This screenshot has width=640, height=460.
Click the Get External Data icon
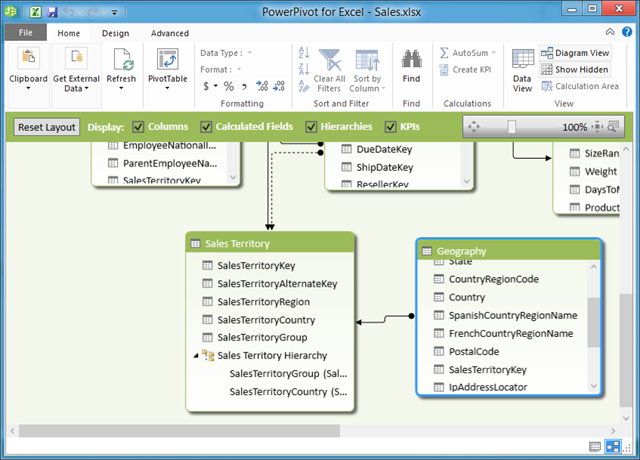pos(76,58)
